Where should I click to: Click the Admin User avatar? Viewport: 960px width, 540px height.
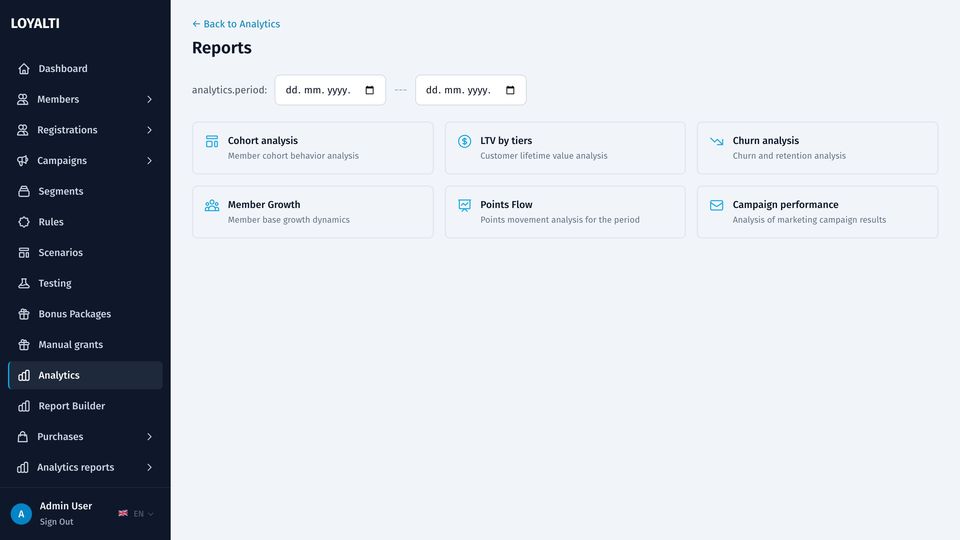[21, 514]
